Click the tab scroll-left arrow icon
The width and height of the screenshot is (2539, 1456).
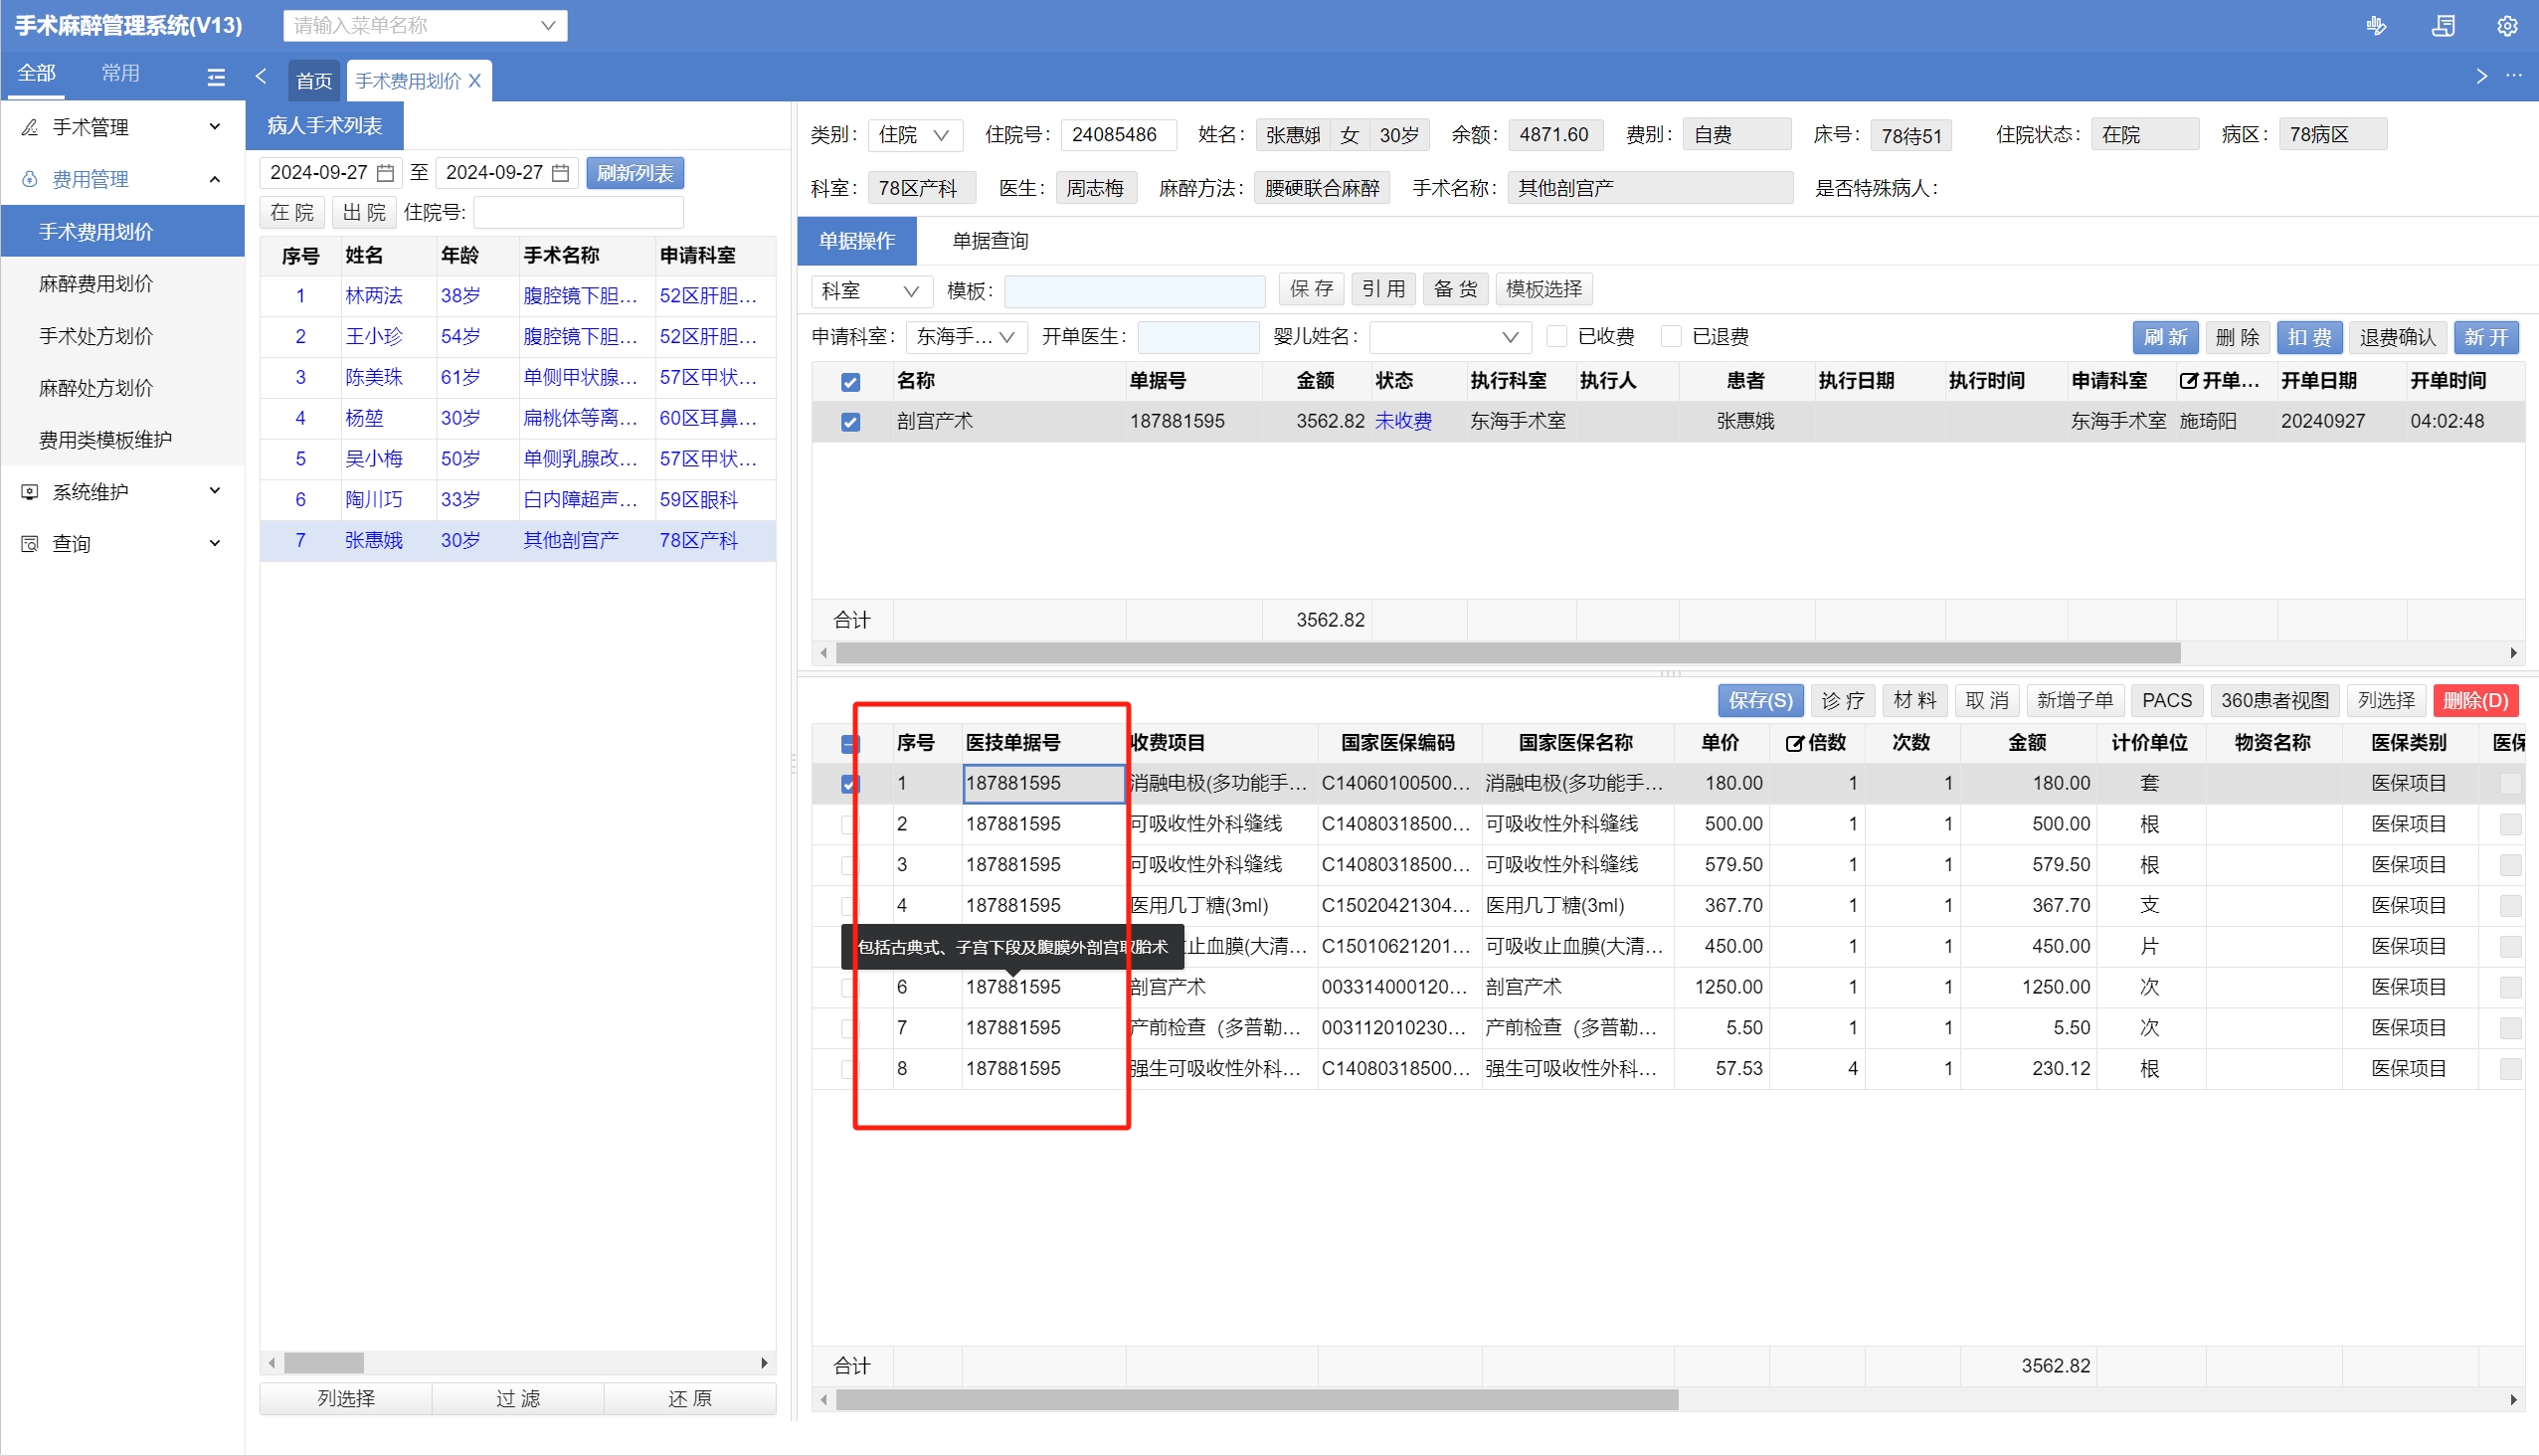[261, 76]
